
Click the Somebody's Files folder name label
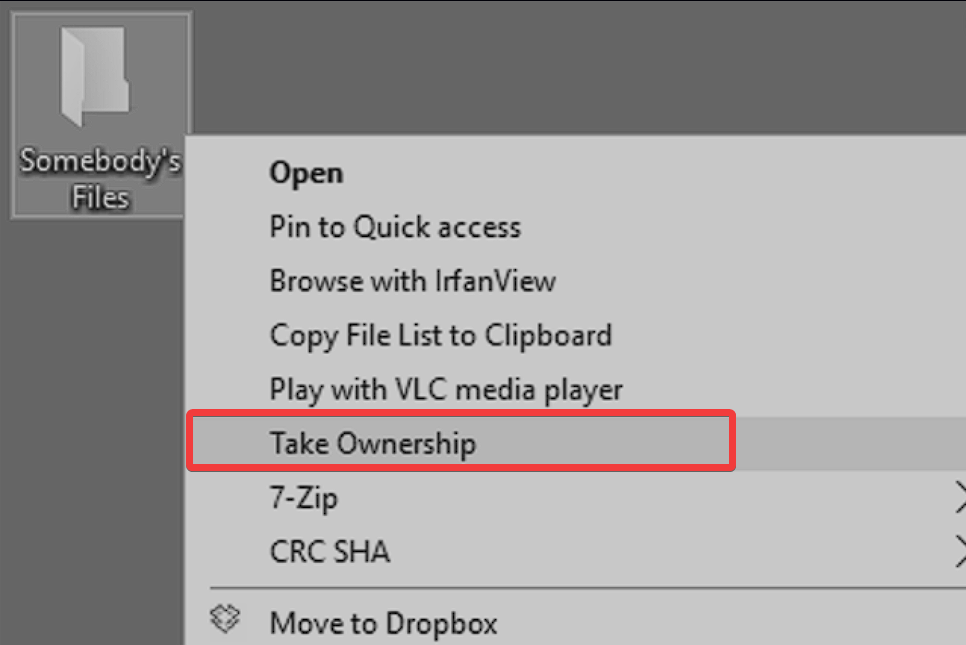coord(100,178)
